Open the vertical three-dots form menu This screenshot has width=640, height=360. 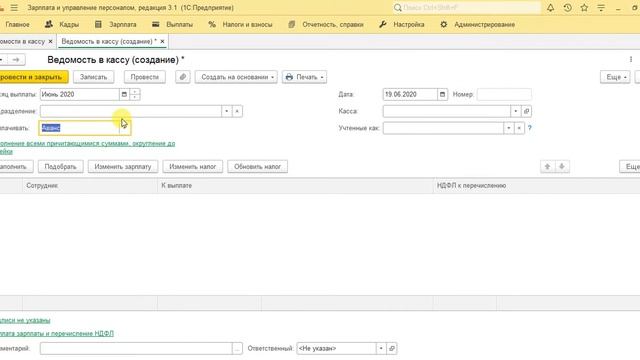(631, 60)
